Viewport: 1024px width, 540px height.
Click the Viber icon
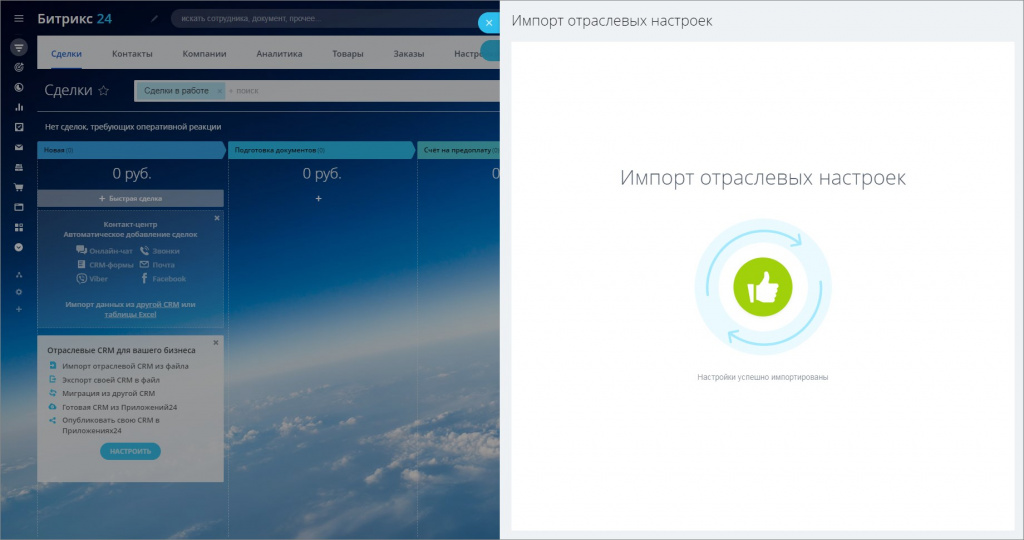pyautogui.click(x=81, y=279)
